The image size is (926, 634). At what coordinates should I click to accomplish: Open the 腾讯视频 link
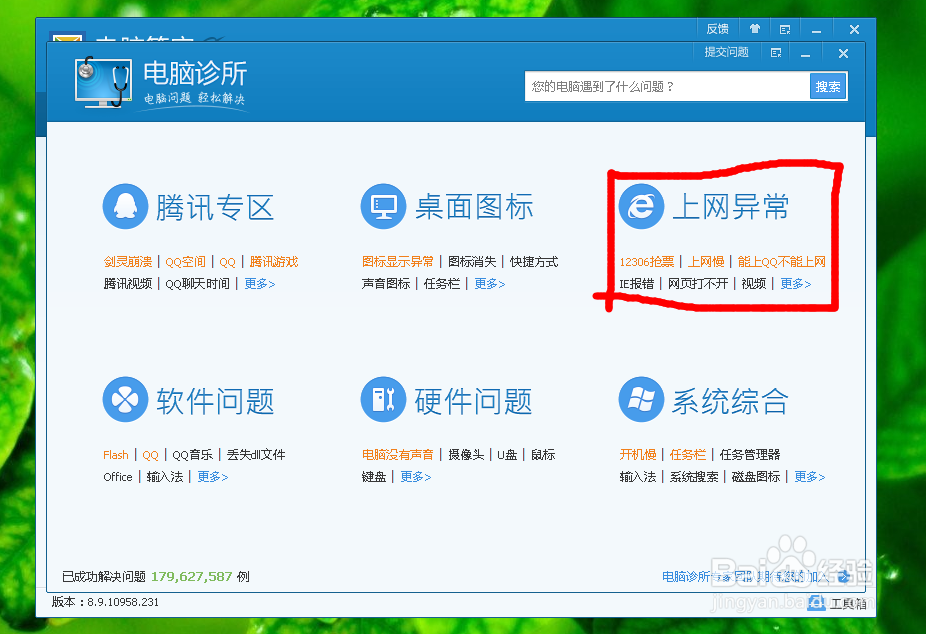pos(128,284)
